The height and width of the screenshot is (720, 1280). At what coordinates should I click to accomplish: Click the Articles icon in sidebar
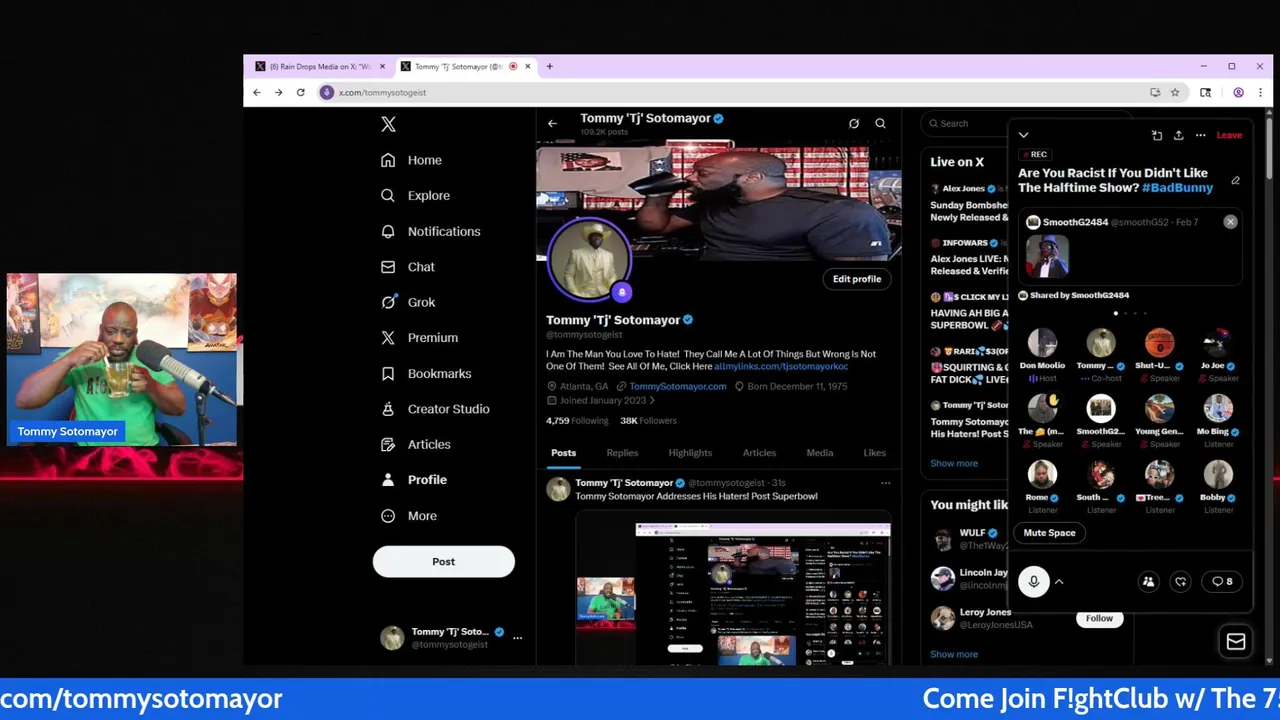pyautogui.click(x=388, y=444)
